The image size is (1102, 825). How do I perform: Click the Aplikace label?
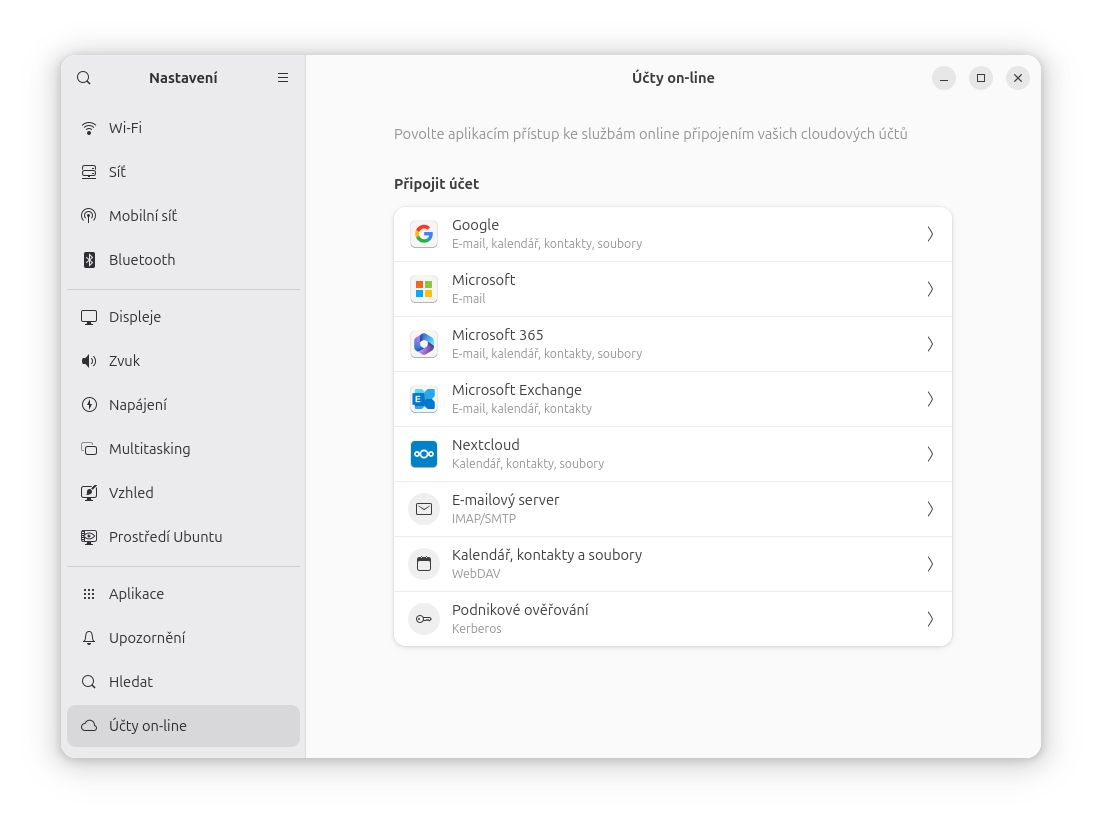click(x=136, y=595)
